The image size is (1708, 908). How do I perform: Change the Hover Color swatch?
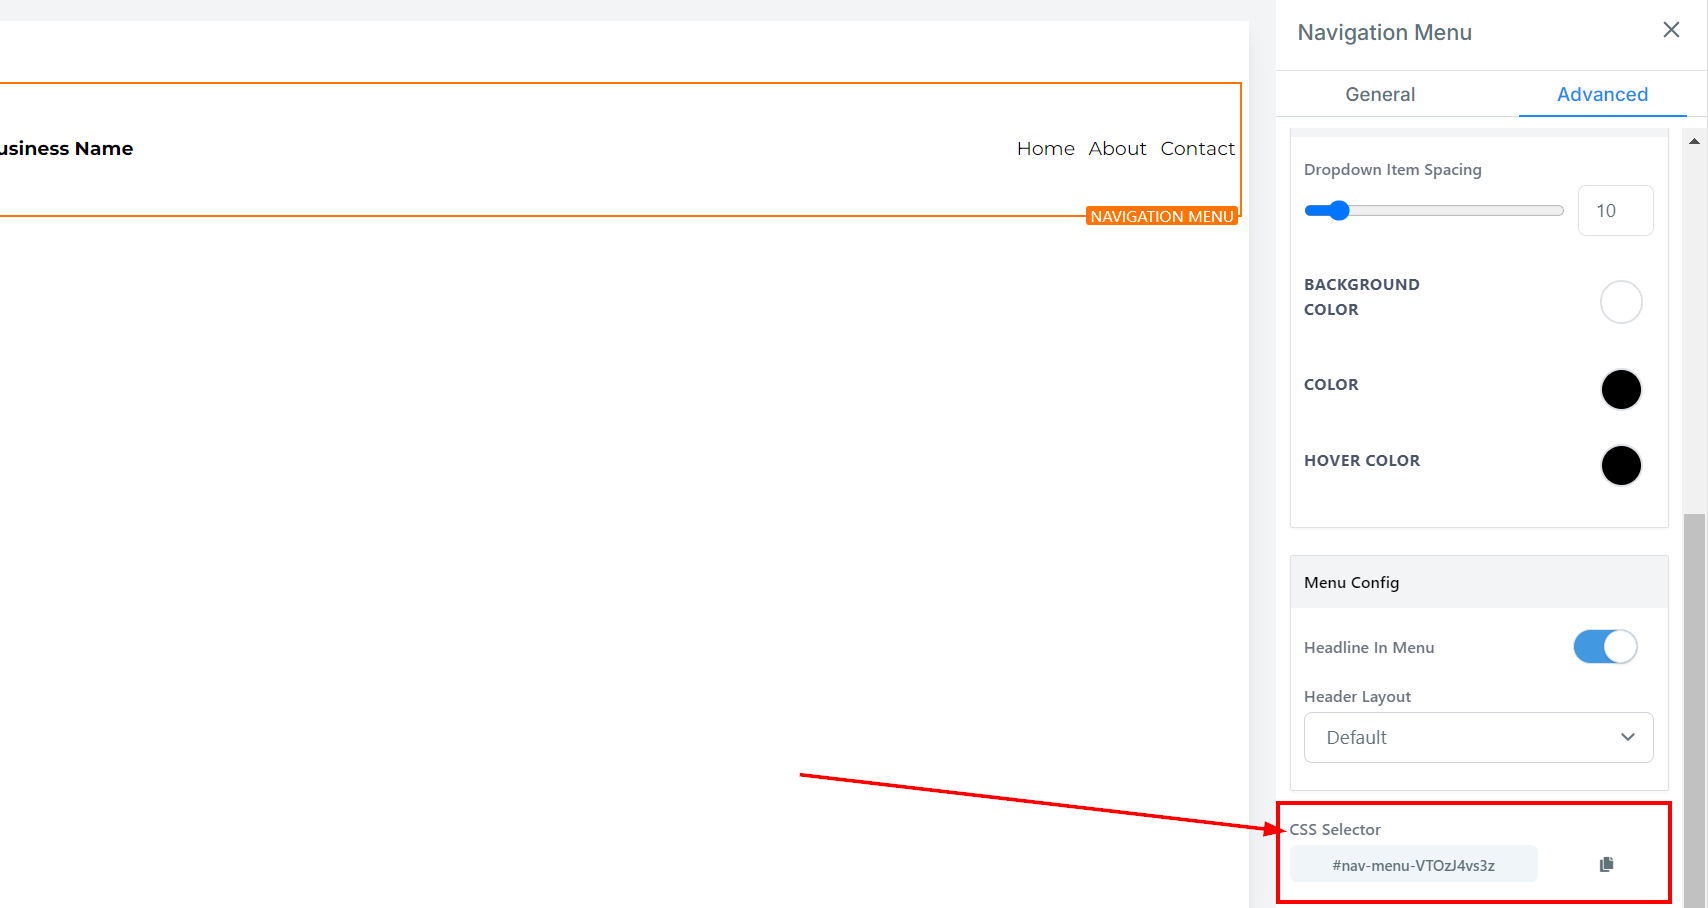[1621, 465]
